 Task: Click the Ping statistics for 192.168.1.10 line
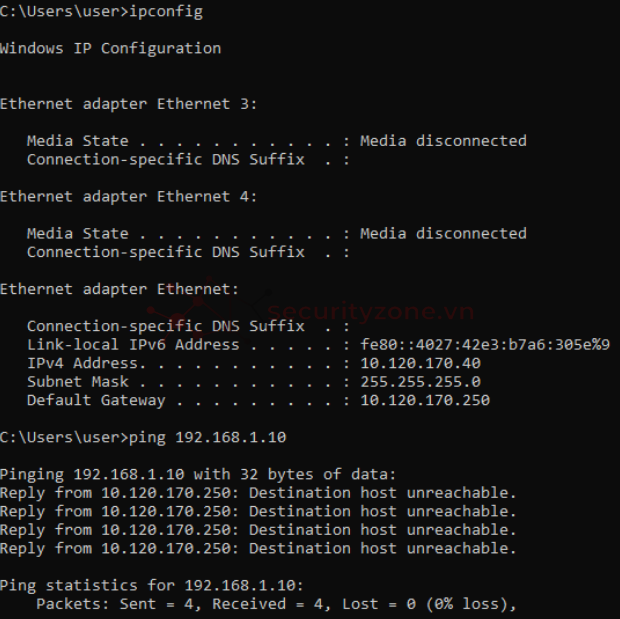pos(151,585)
